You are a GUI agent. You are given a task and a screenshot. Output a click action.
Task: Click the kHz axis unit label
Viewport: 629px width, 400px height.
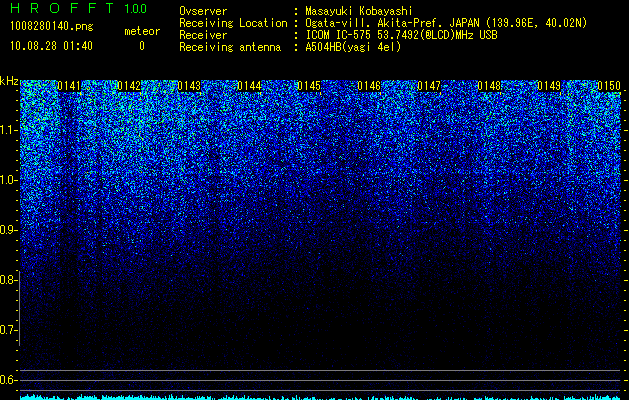pyautogui.click(x=9, y=81)
